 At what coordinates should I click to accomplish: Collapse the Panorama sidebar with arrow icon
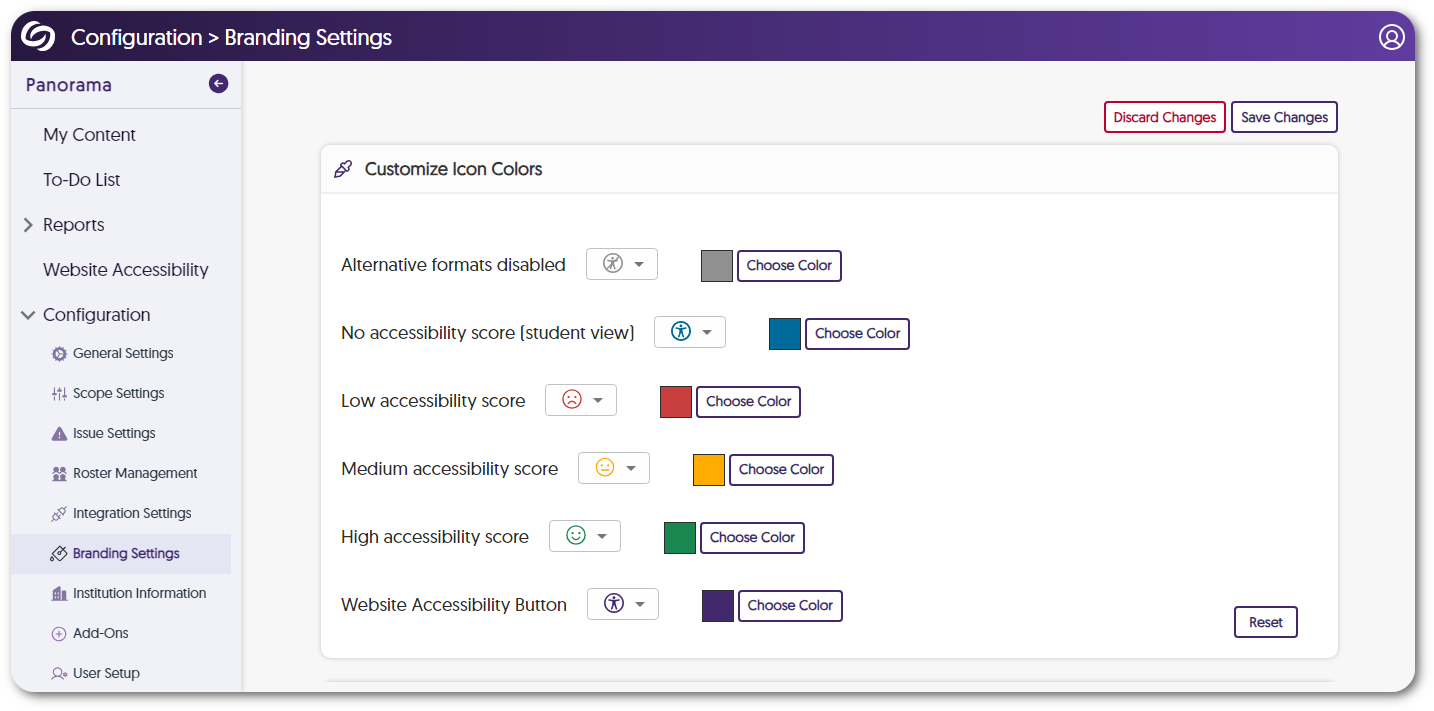(218, 84)
